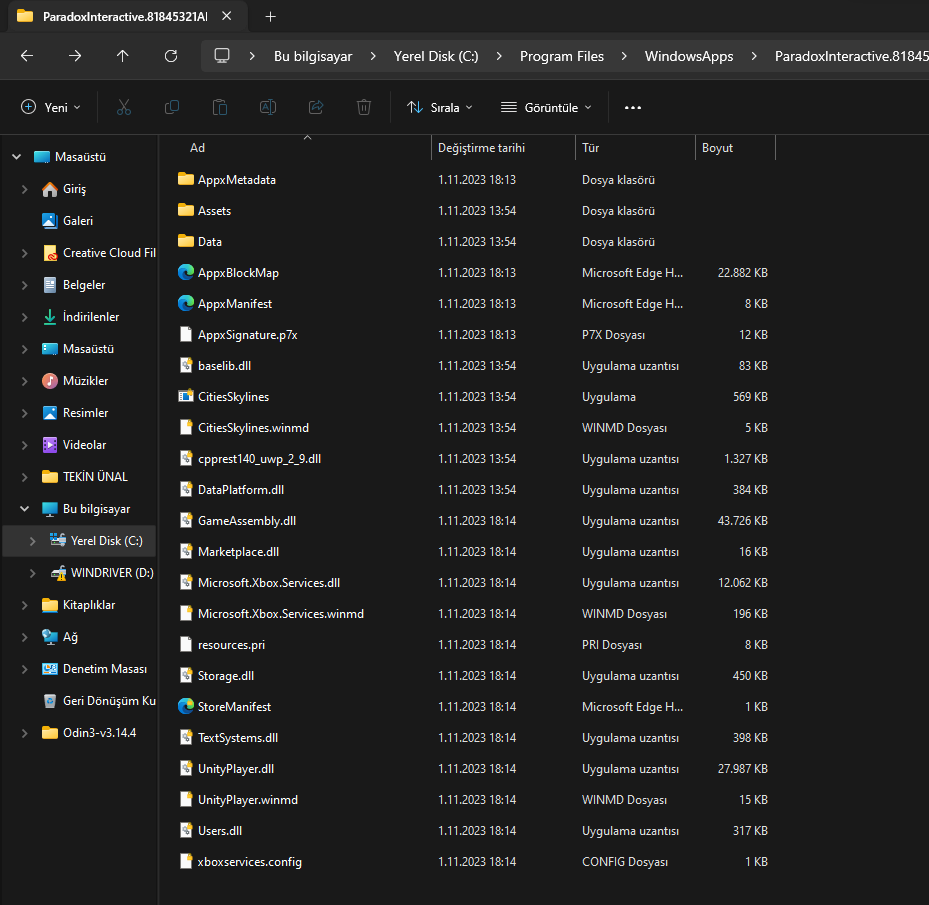Viewport: 929px width, 905px height.
Task: Click Program Files breadcrumb
Action: [562, 56]
